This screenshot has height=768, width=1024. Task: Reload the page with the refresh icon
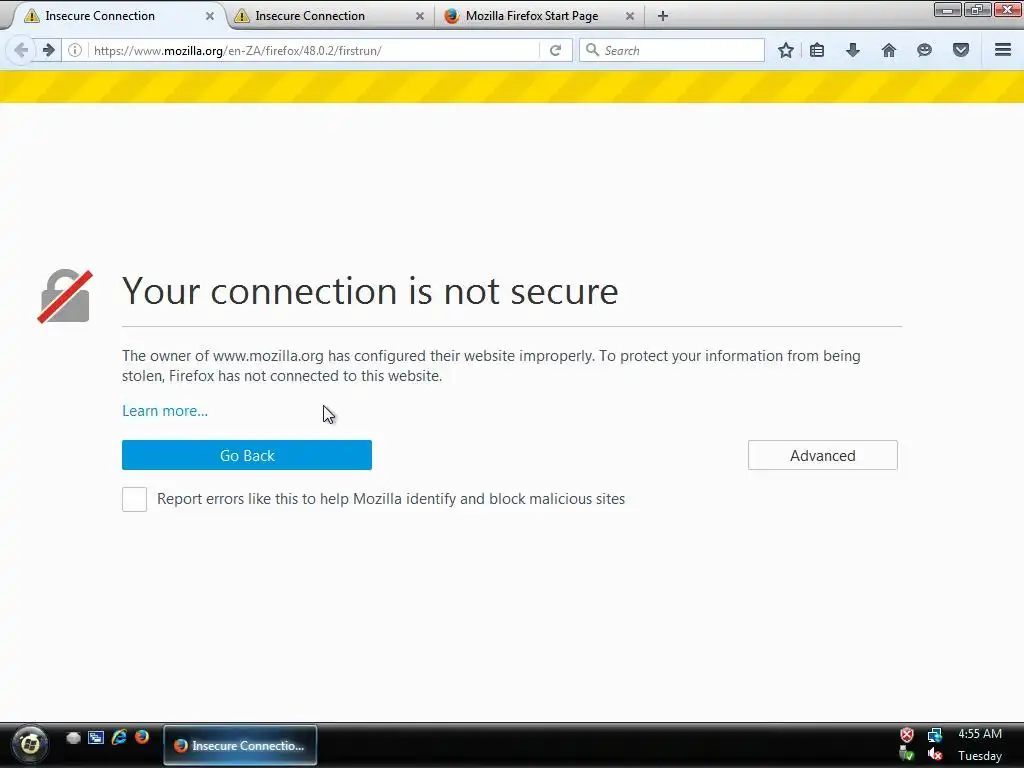[x=555, y=50]
